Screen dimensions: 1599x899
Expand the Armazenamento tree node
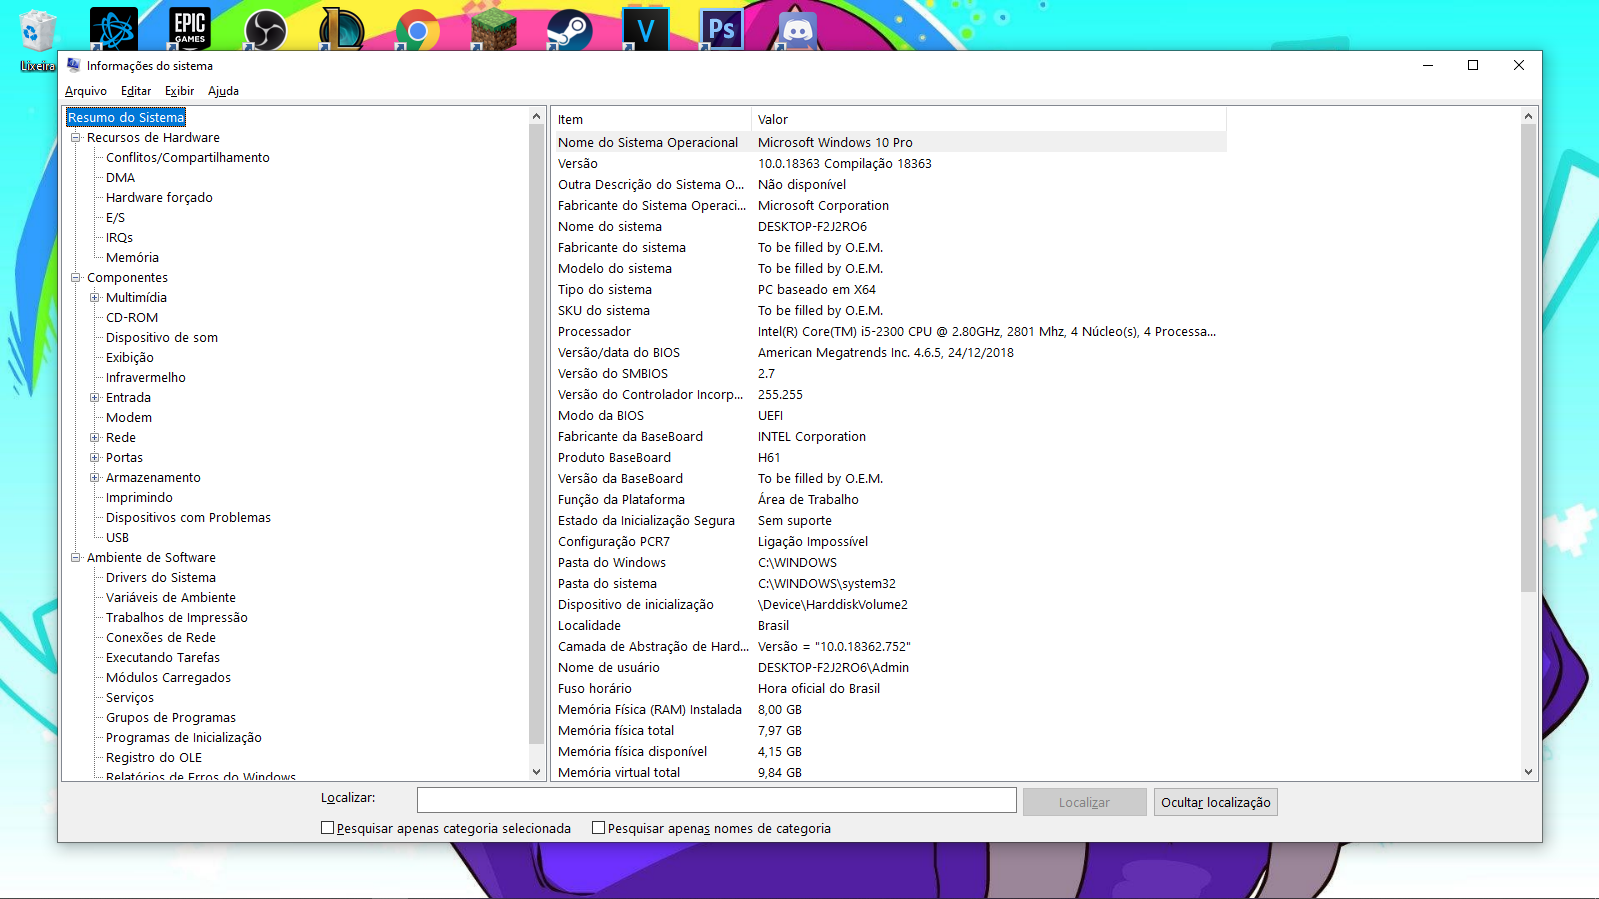pyautogui.click(x=95, y=478)
